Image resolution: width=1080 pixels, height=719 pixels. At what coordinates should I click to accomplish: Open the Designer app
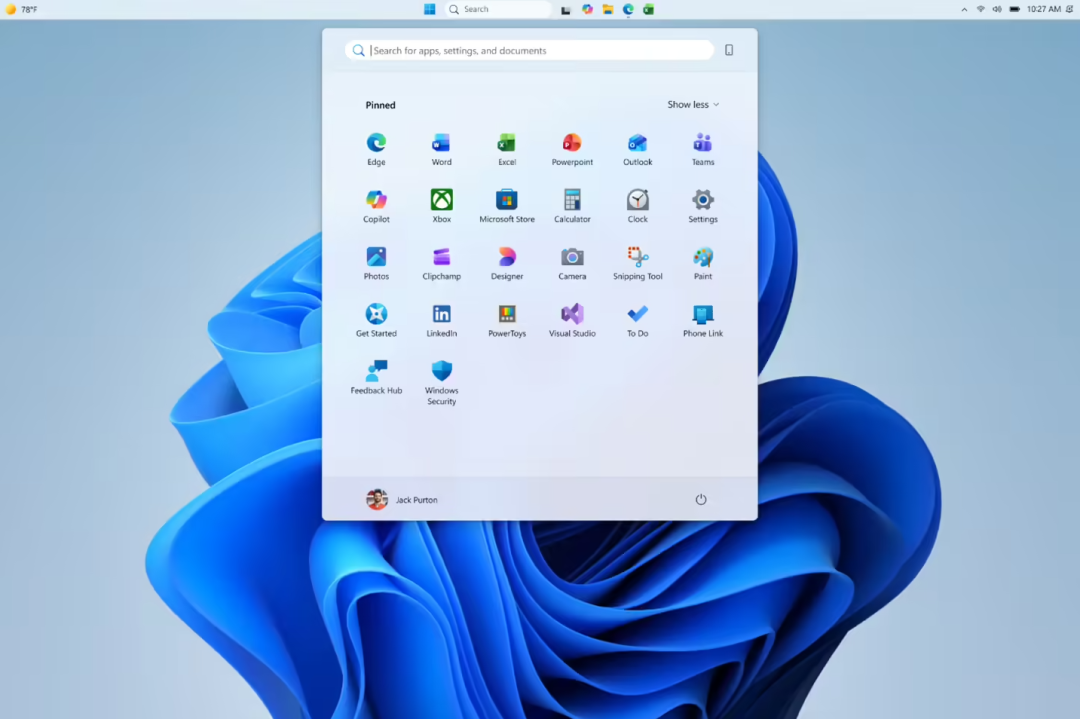click(x=507, y=264)
